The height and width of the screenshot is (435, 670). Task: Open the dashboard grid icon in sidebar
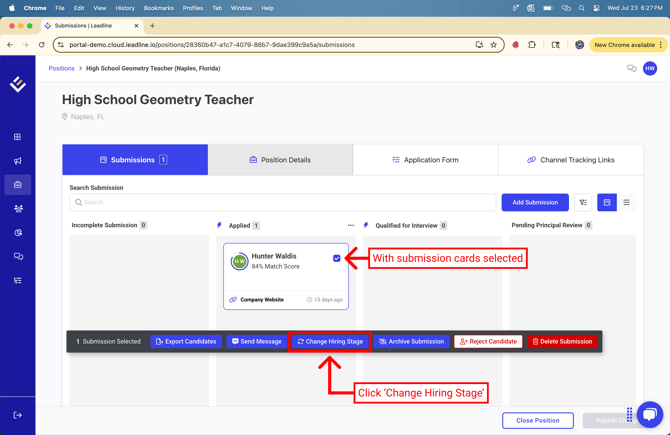[x=18, y=137]
